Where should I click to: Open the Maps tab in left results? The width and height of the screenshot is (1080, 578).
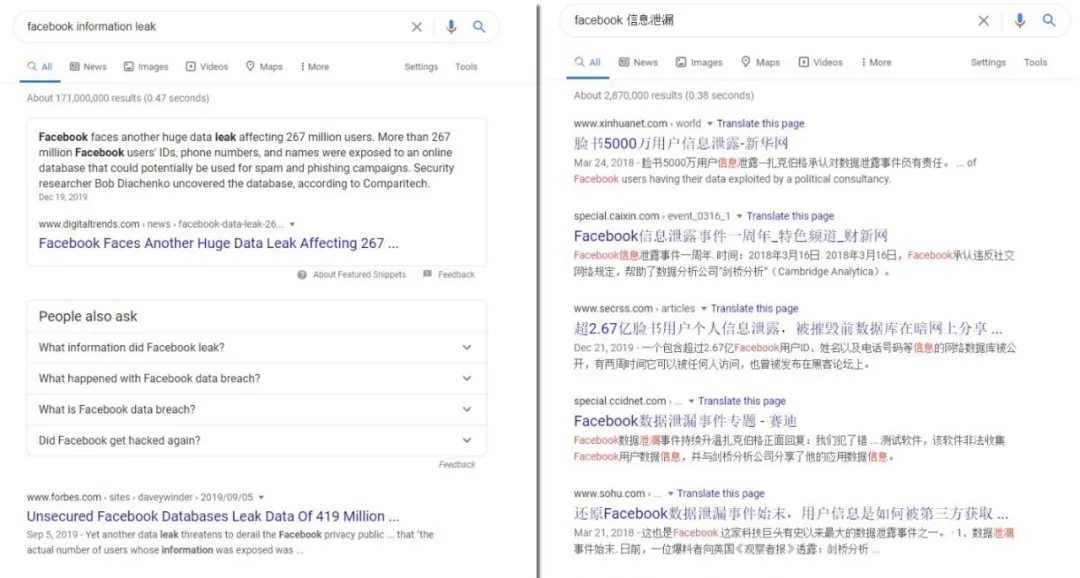[264, 67]
